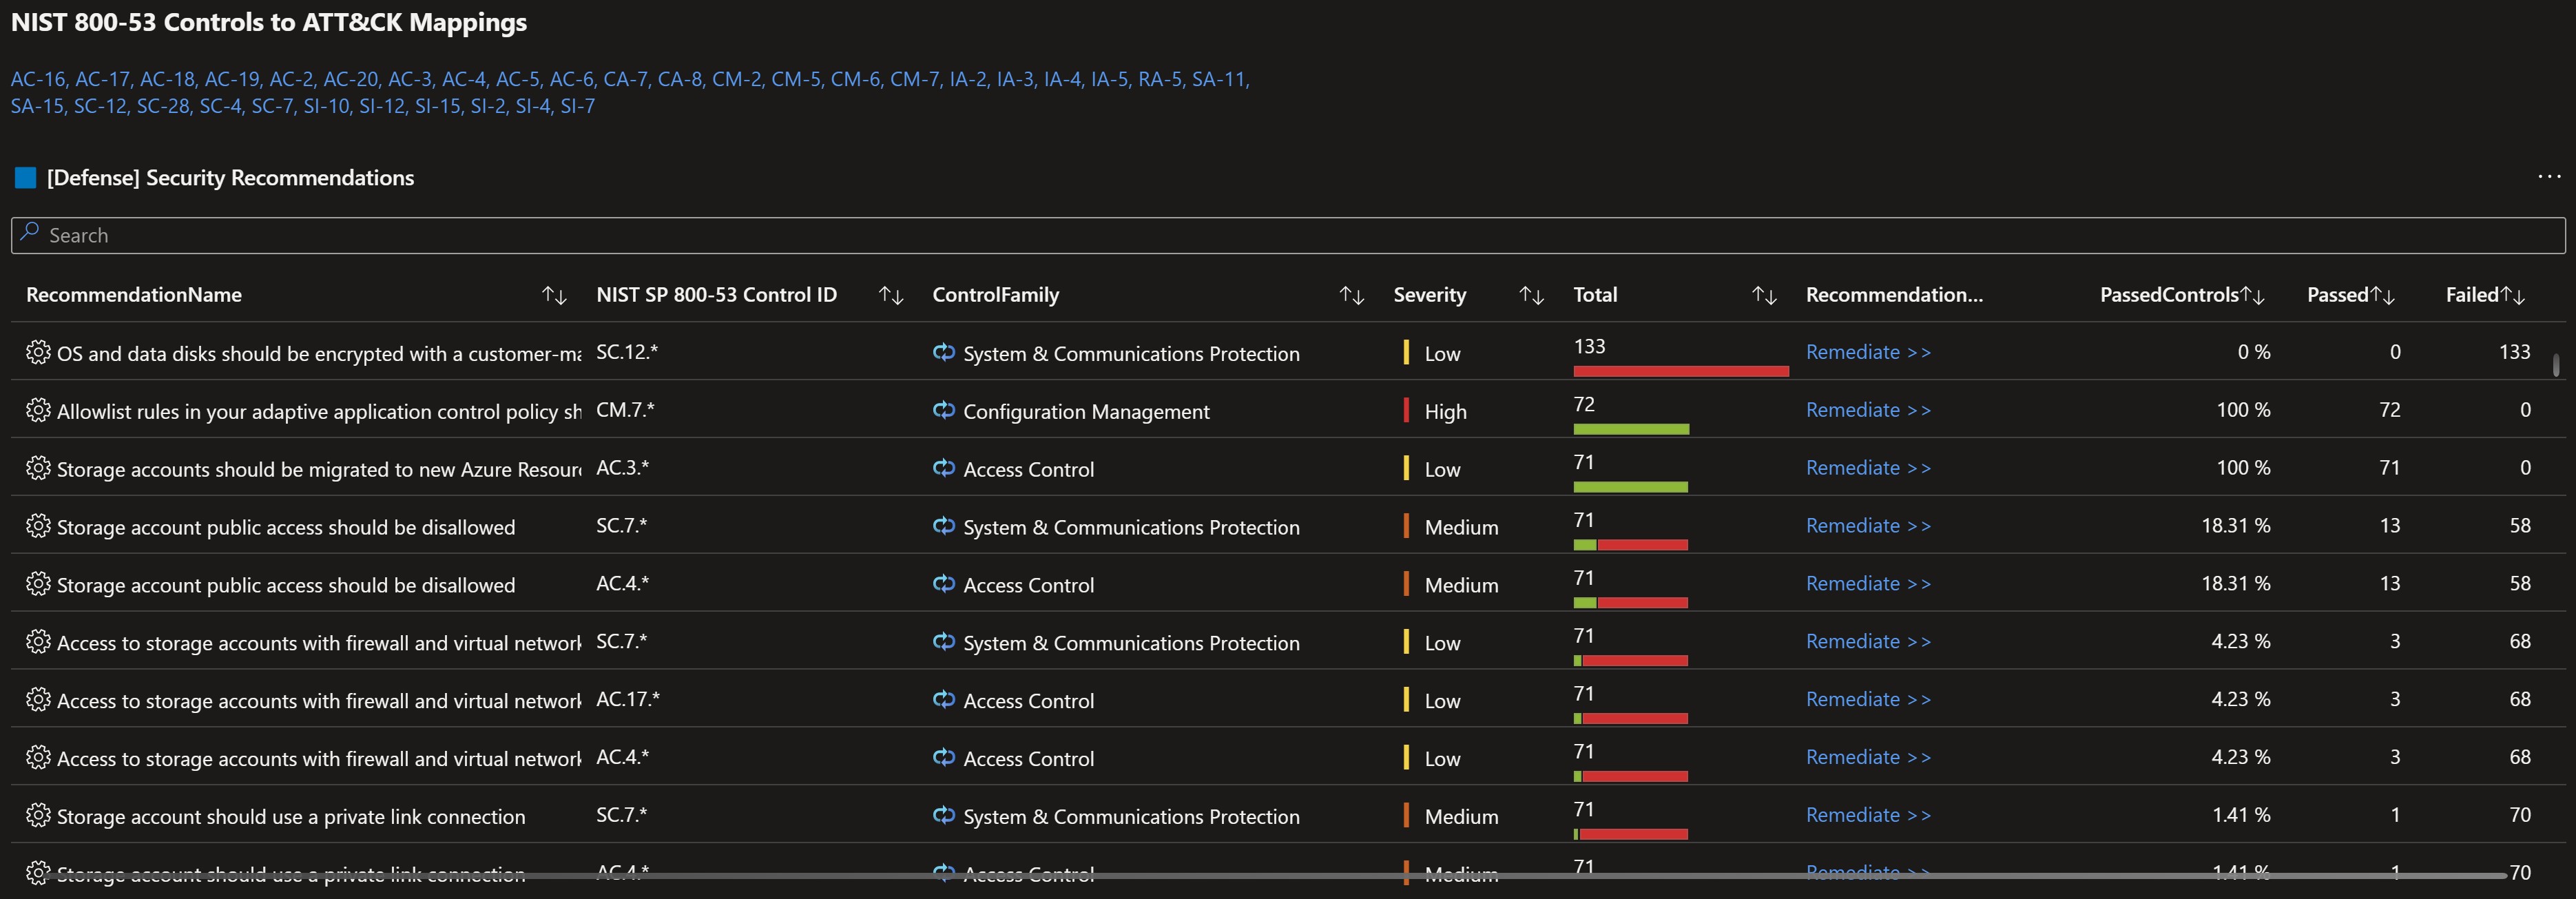
Task: Click the red Total bar showing 133
Action: coord(1681,371)
